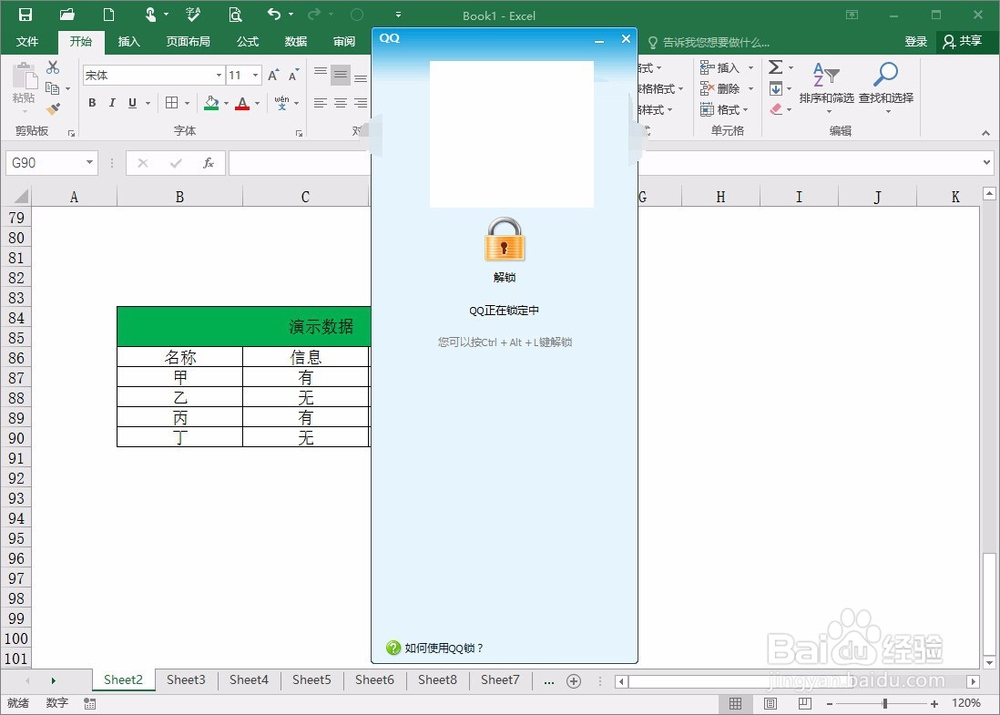This screenshot has width=1000, height=715.
Task: Click the Save icon in quick access toolbar
Action: pyautogui.click(x=25, y=15)
